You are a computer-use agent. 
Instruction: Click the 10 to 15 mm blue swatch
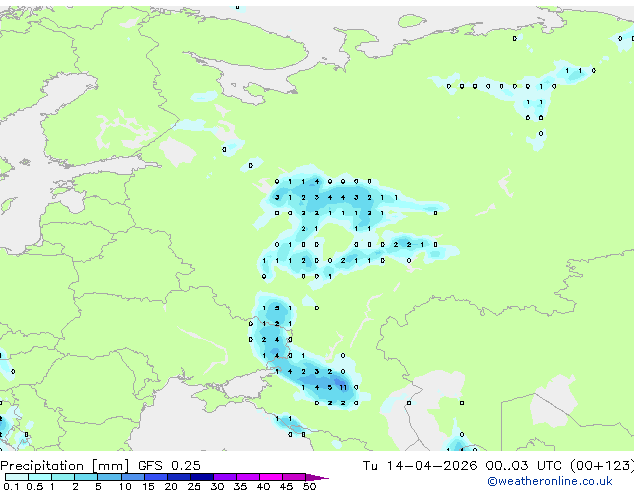coord(132,477)
